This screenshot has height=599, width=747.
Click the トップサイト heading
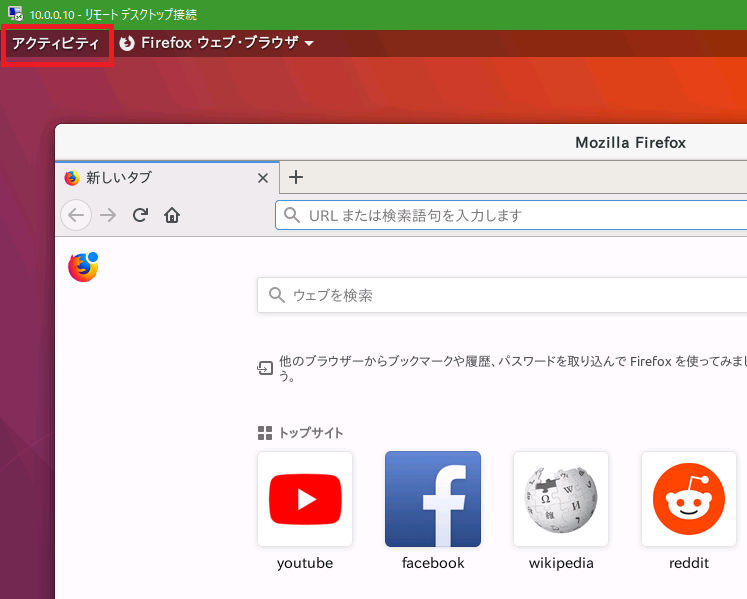[311, 433]
